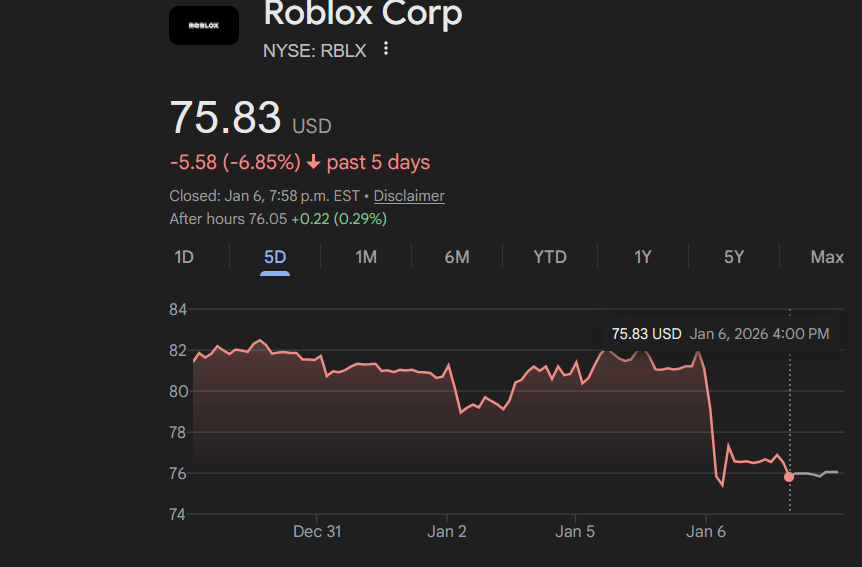Click the red down arrow icon
Image resolution: width=862 pixels, height=567 pixels.
[x=313, y=162]
